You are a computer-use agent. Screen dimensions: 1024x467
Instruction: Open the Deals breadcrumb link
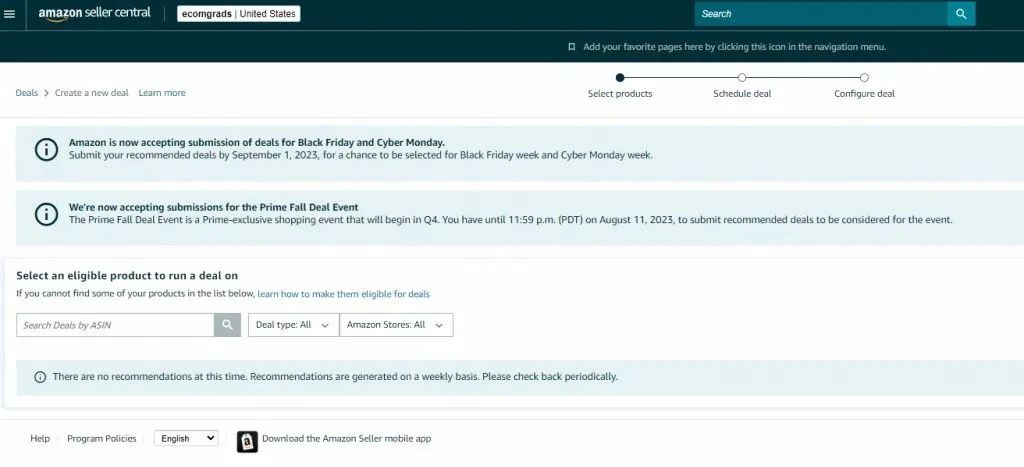27,93
